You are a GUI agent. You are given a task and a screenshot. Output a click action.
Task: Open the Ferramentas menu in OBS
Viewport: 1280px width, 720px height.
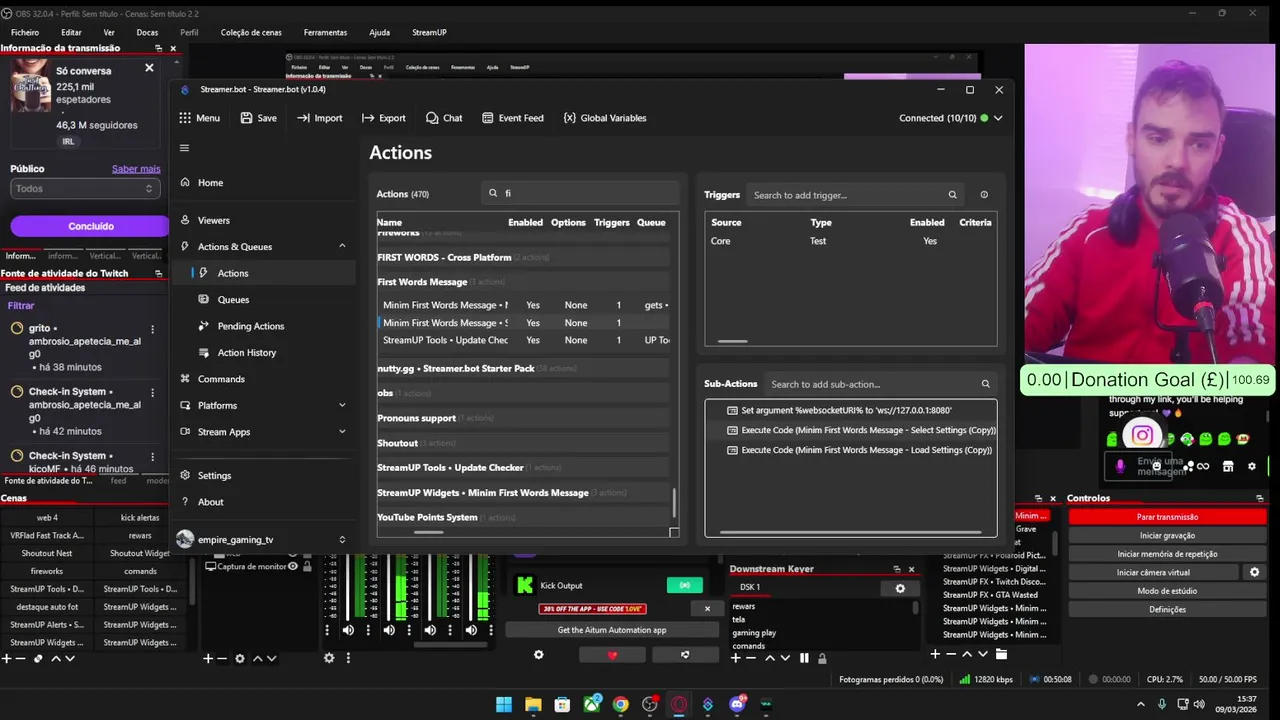coord(325,32)
